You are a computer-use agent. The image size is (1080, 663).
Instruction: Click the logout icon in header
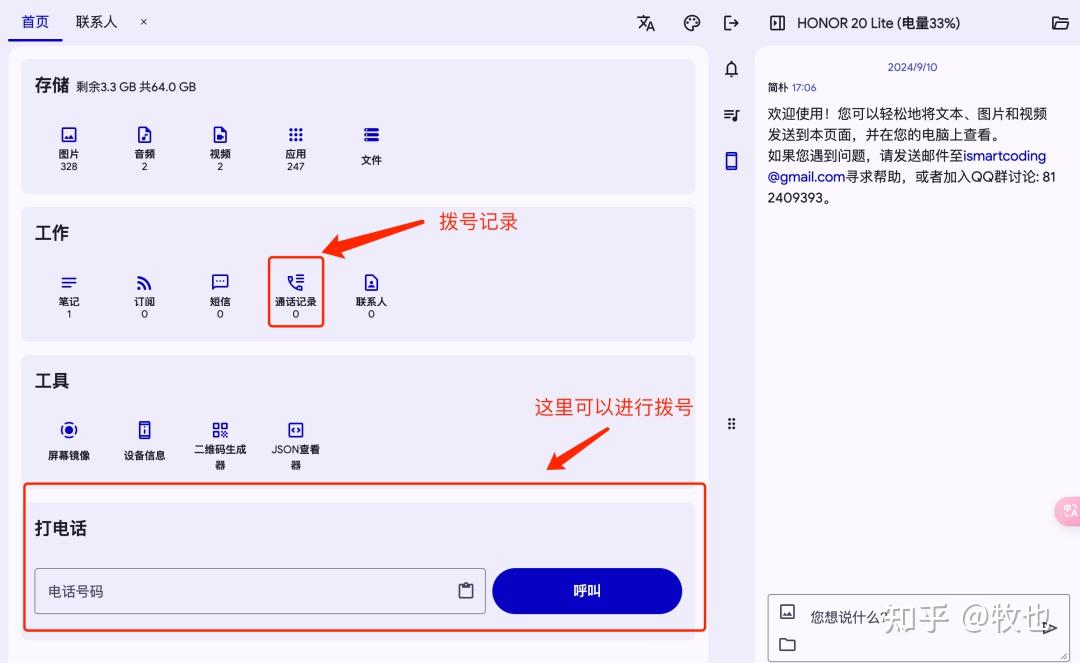[x=731, y=23]
